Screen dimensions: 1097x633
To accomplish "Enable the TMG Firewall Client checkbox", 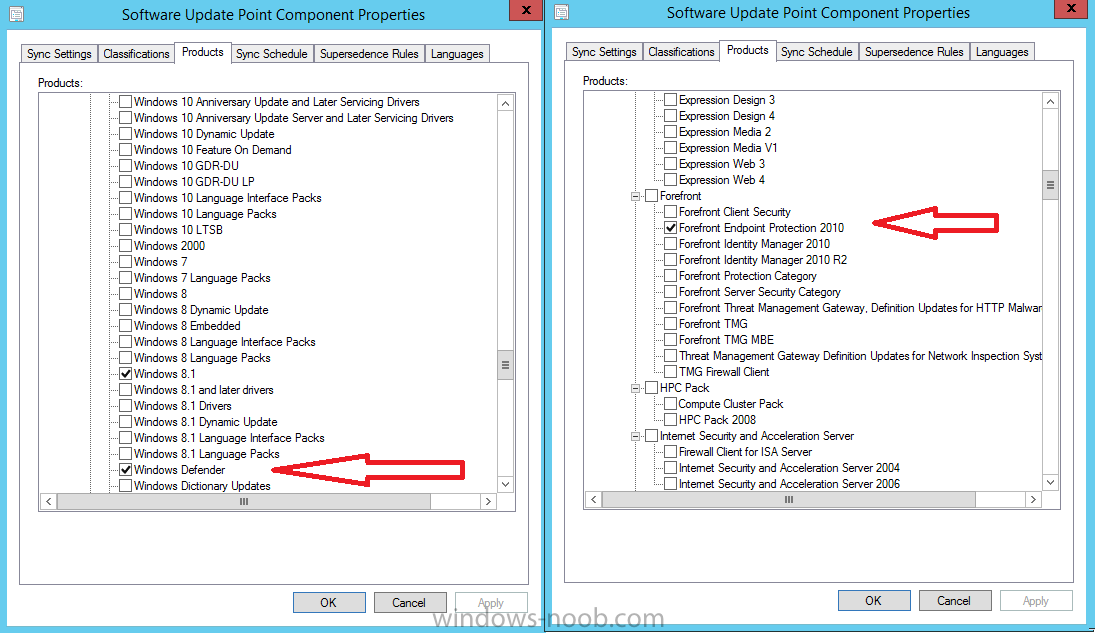I will click(671, 372).
